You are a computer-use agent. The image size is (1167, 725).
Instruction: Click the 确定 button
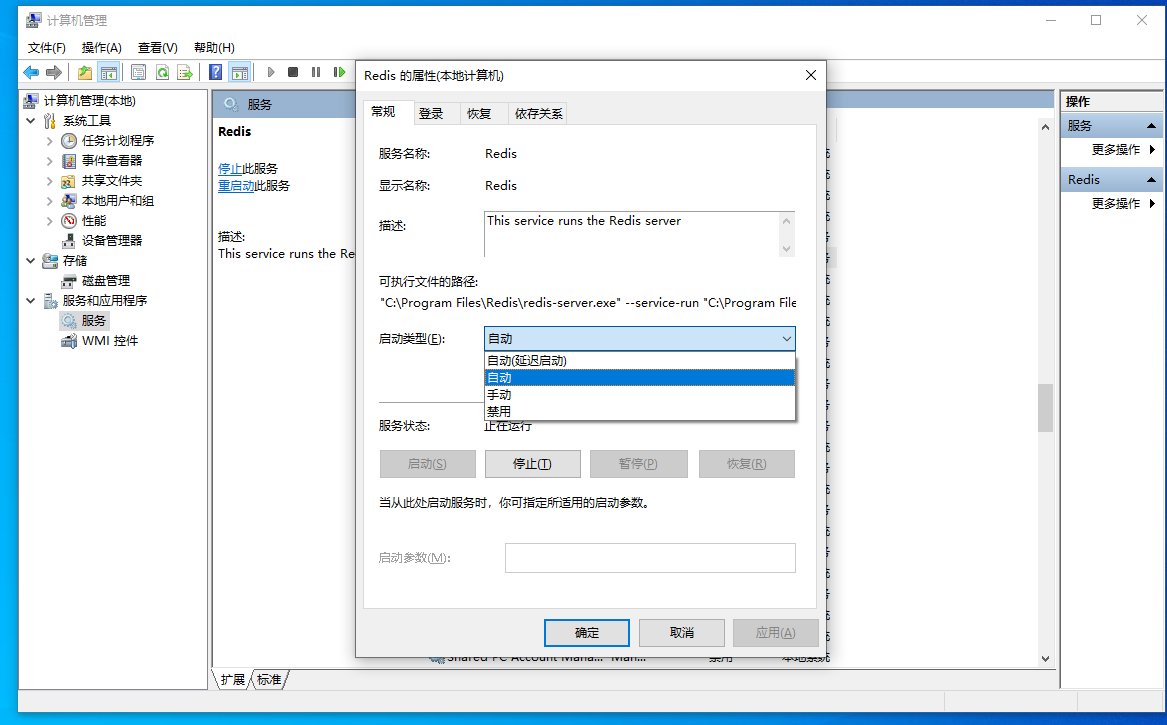pyautogui.click(x=586, y=633)
